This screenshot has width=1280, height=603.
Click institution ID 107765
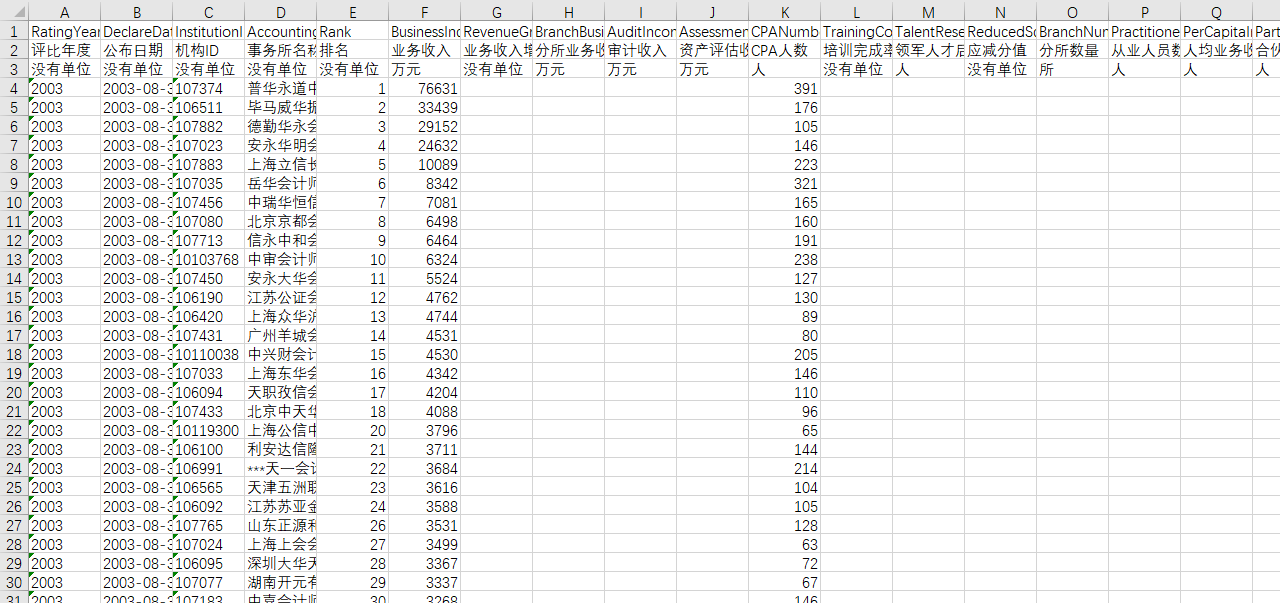click(x=209, y=525)
